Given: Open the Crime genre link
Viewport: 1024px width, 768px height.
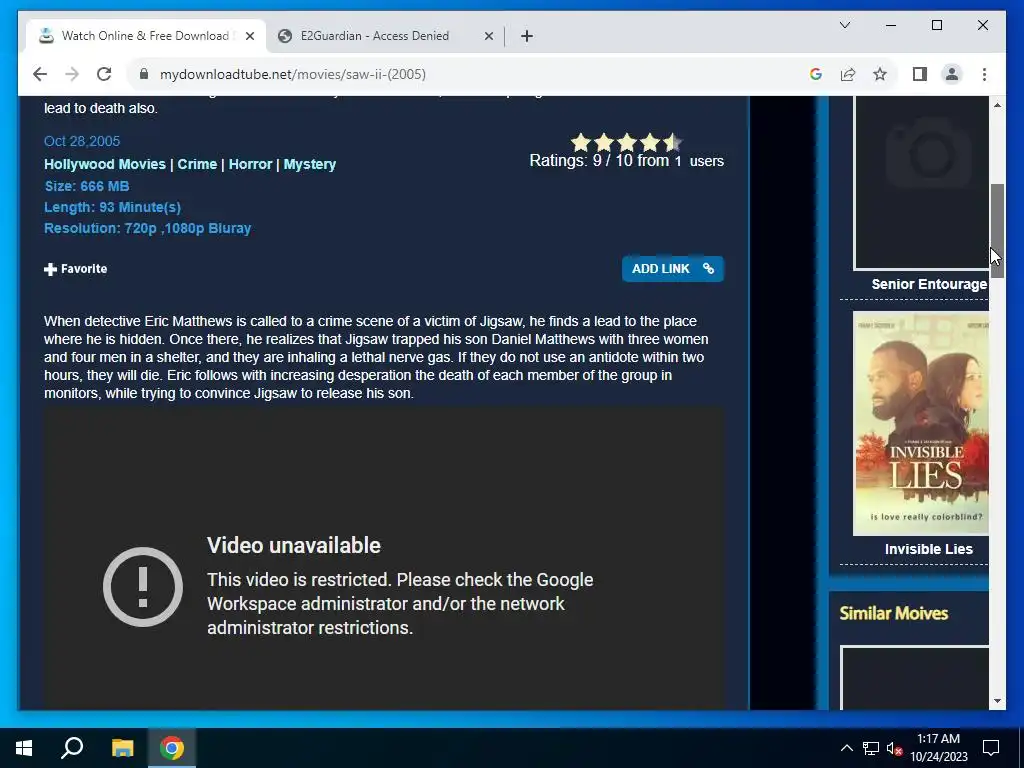Looking at the screenshot, I should [197, 165].
